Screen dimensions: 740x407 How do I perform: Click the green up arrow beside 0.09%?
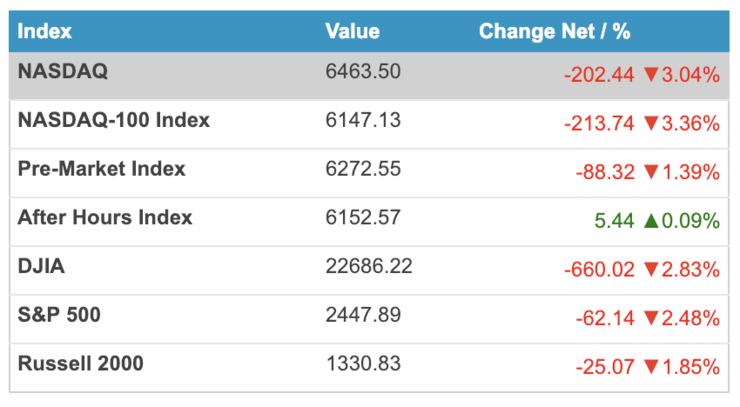coord(651,220)
